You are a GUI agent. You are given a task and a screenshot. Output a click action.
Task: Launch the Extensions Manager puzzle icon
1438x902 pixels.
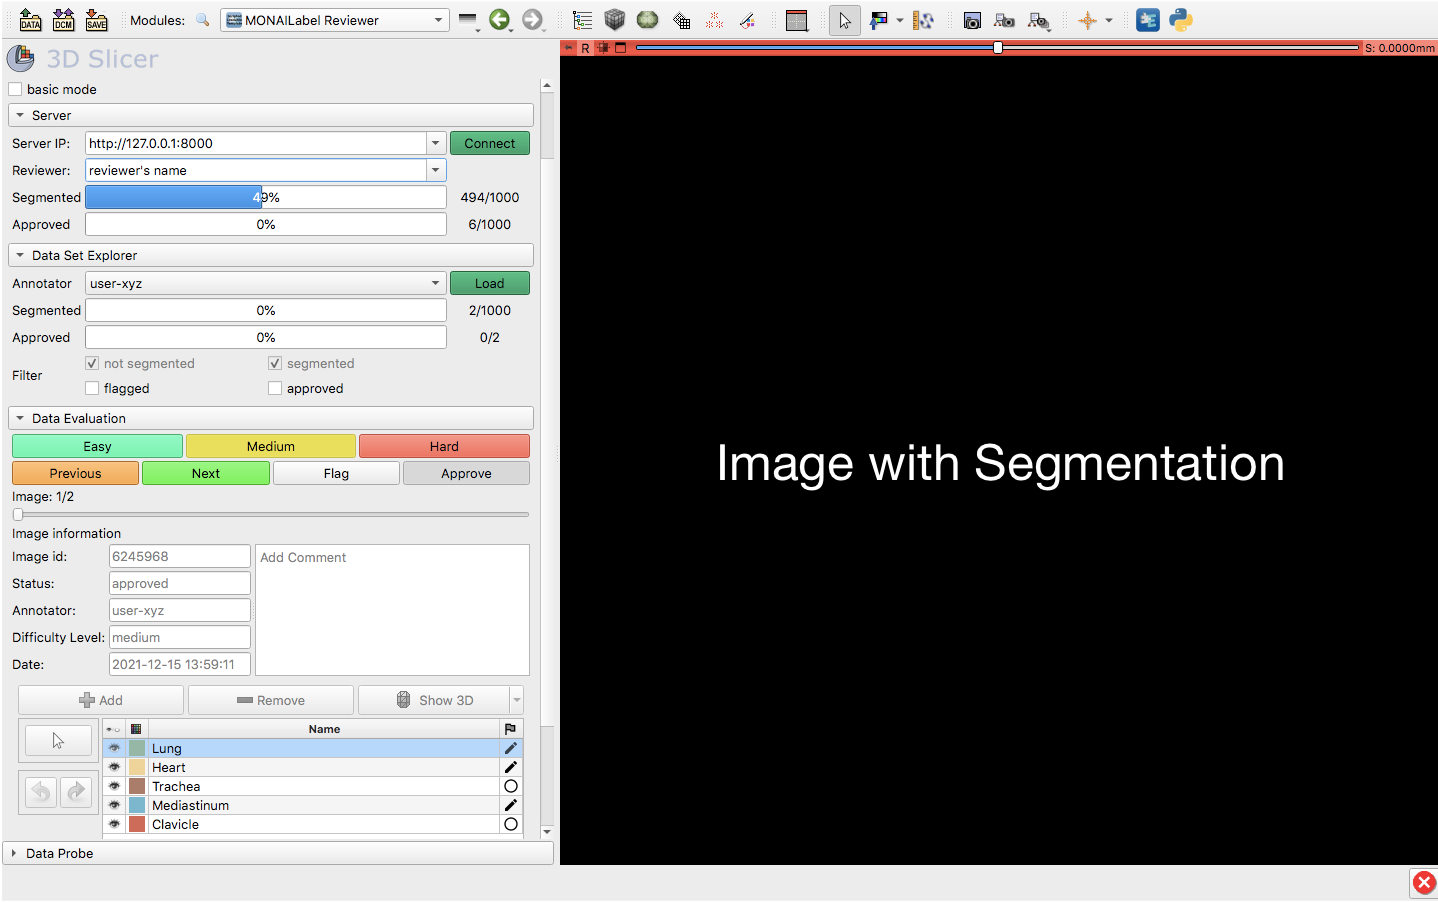[x=1147, y=20]
